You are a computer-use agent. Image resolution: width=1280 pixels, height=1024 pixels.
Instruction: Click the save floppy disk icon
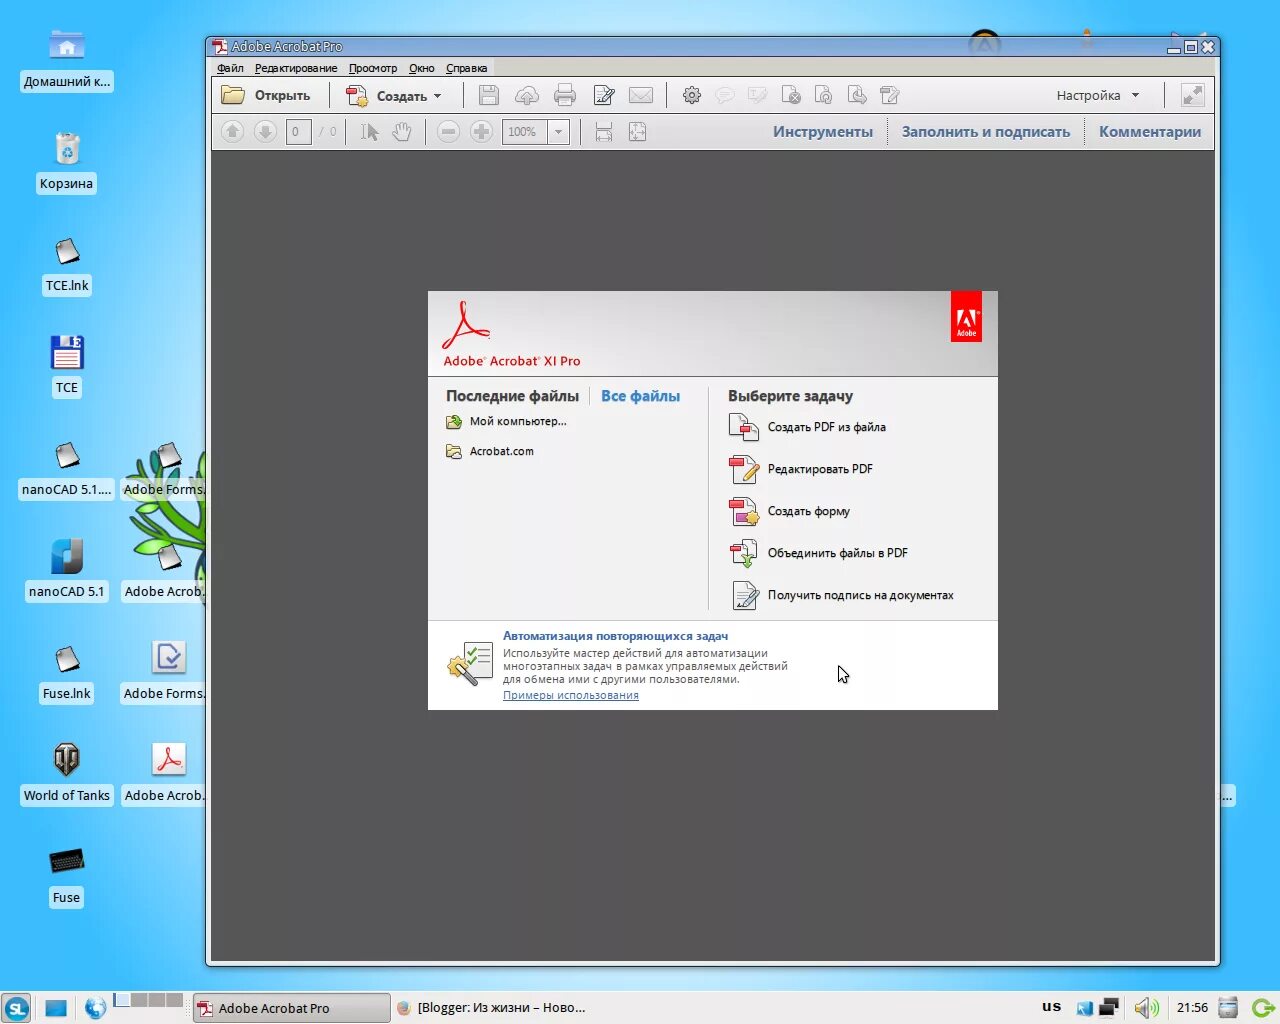click(489, 96)
